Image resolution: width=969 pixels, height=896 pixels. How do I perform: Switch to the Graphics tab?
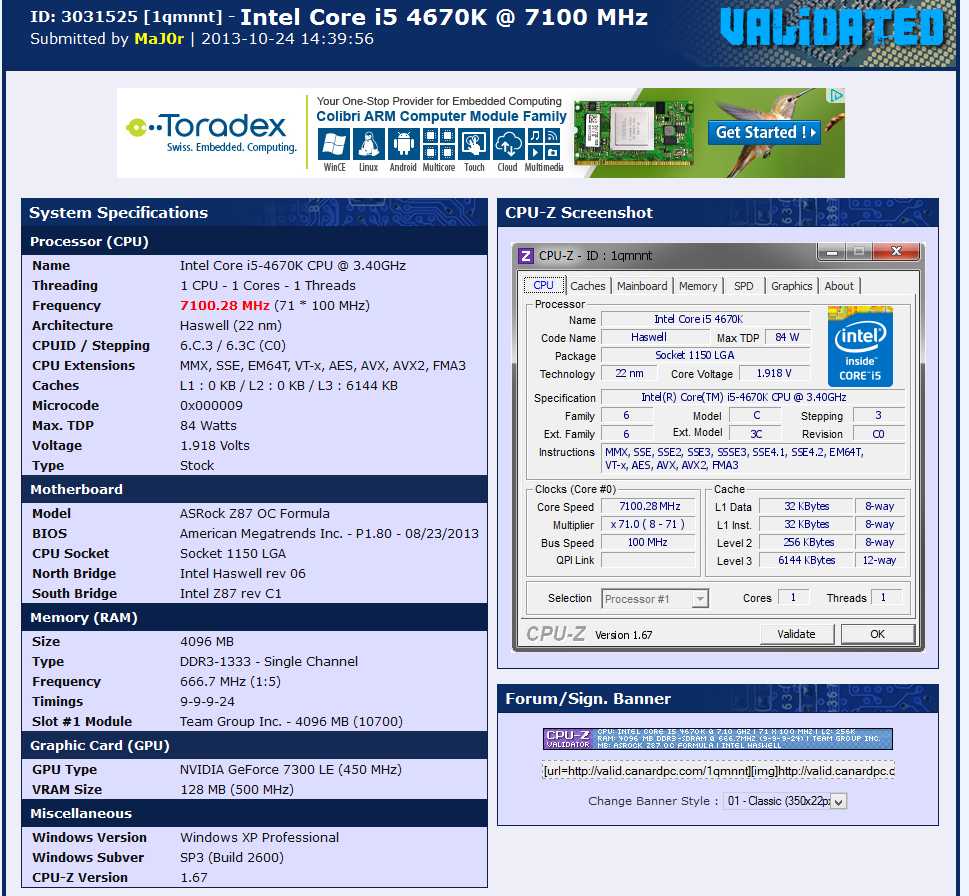tap(792, 285)
